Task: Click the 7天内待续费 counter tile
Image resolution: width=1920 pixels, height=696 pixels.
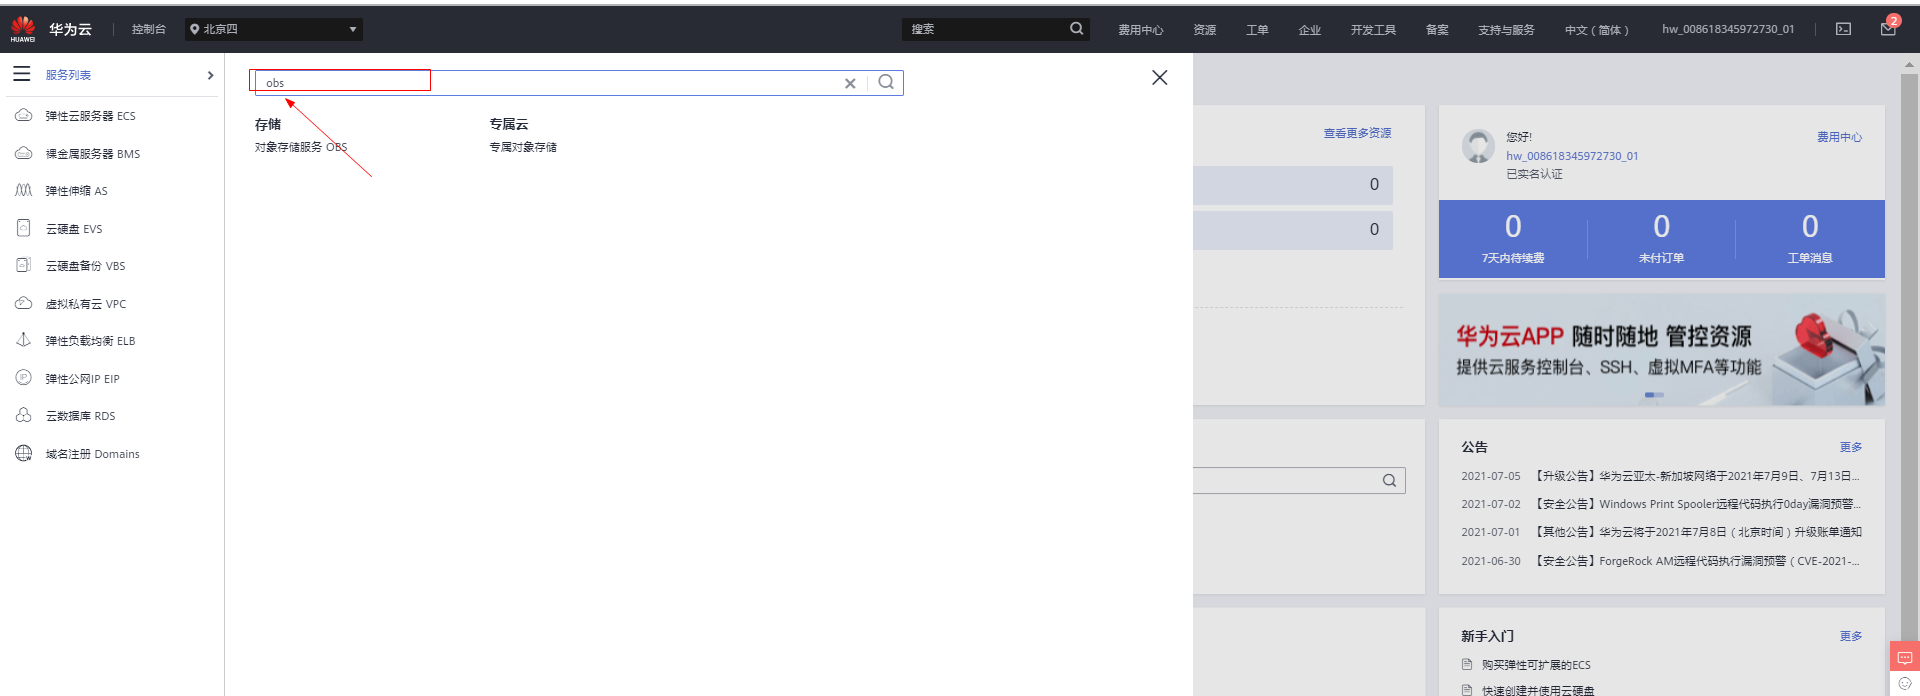Action: [1513, 239]
